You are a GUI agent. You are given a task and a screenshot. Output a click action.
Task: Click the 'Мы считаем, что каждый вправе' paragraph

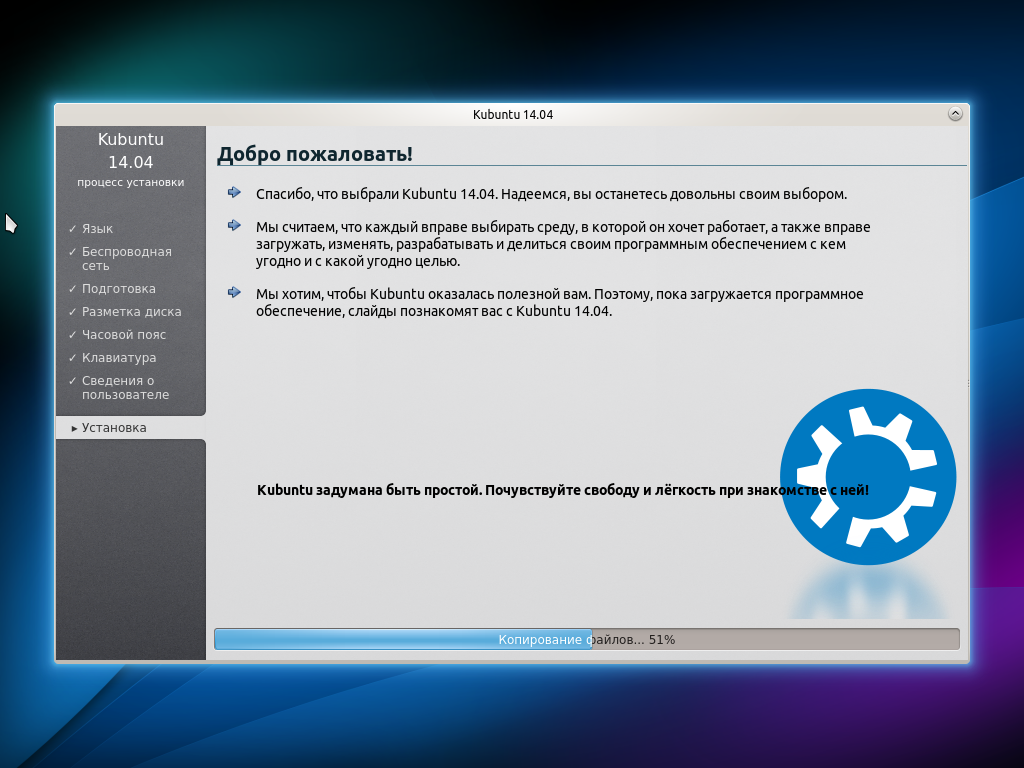[x=563, y=244]
